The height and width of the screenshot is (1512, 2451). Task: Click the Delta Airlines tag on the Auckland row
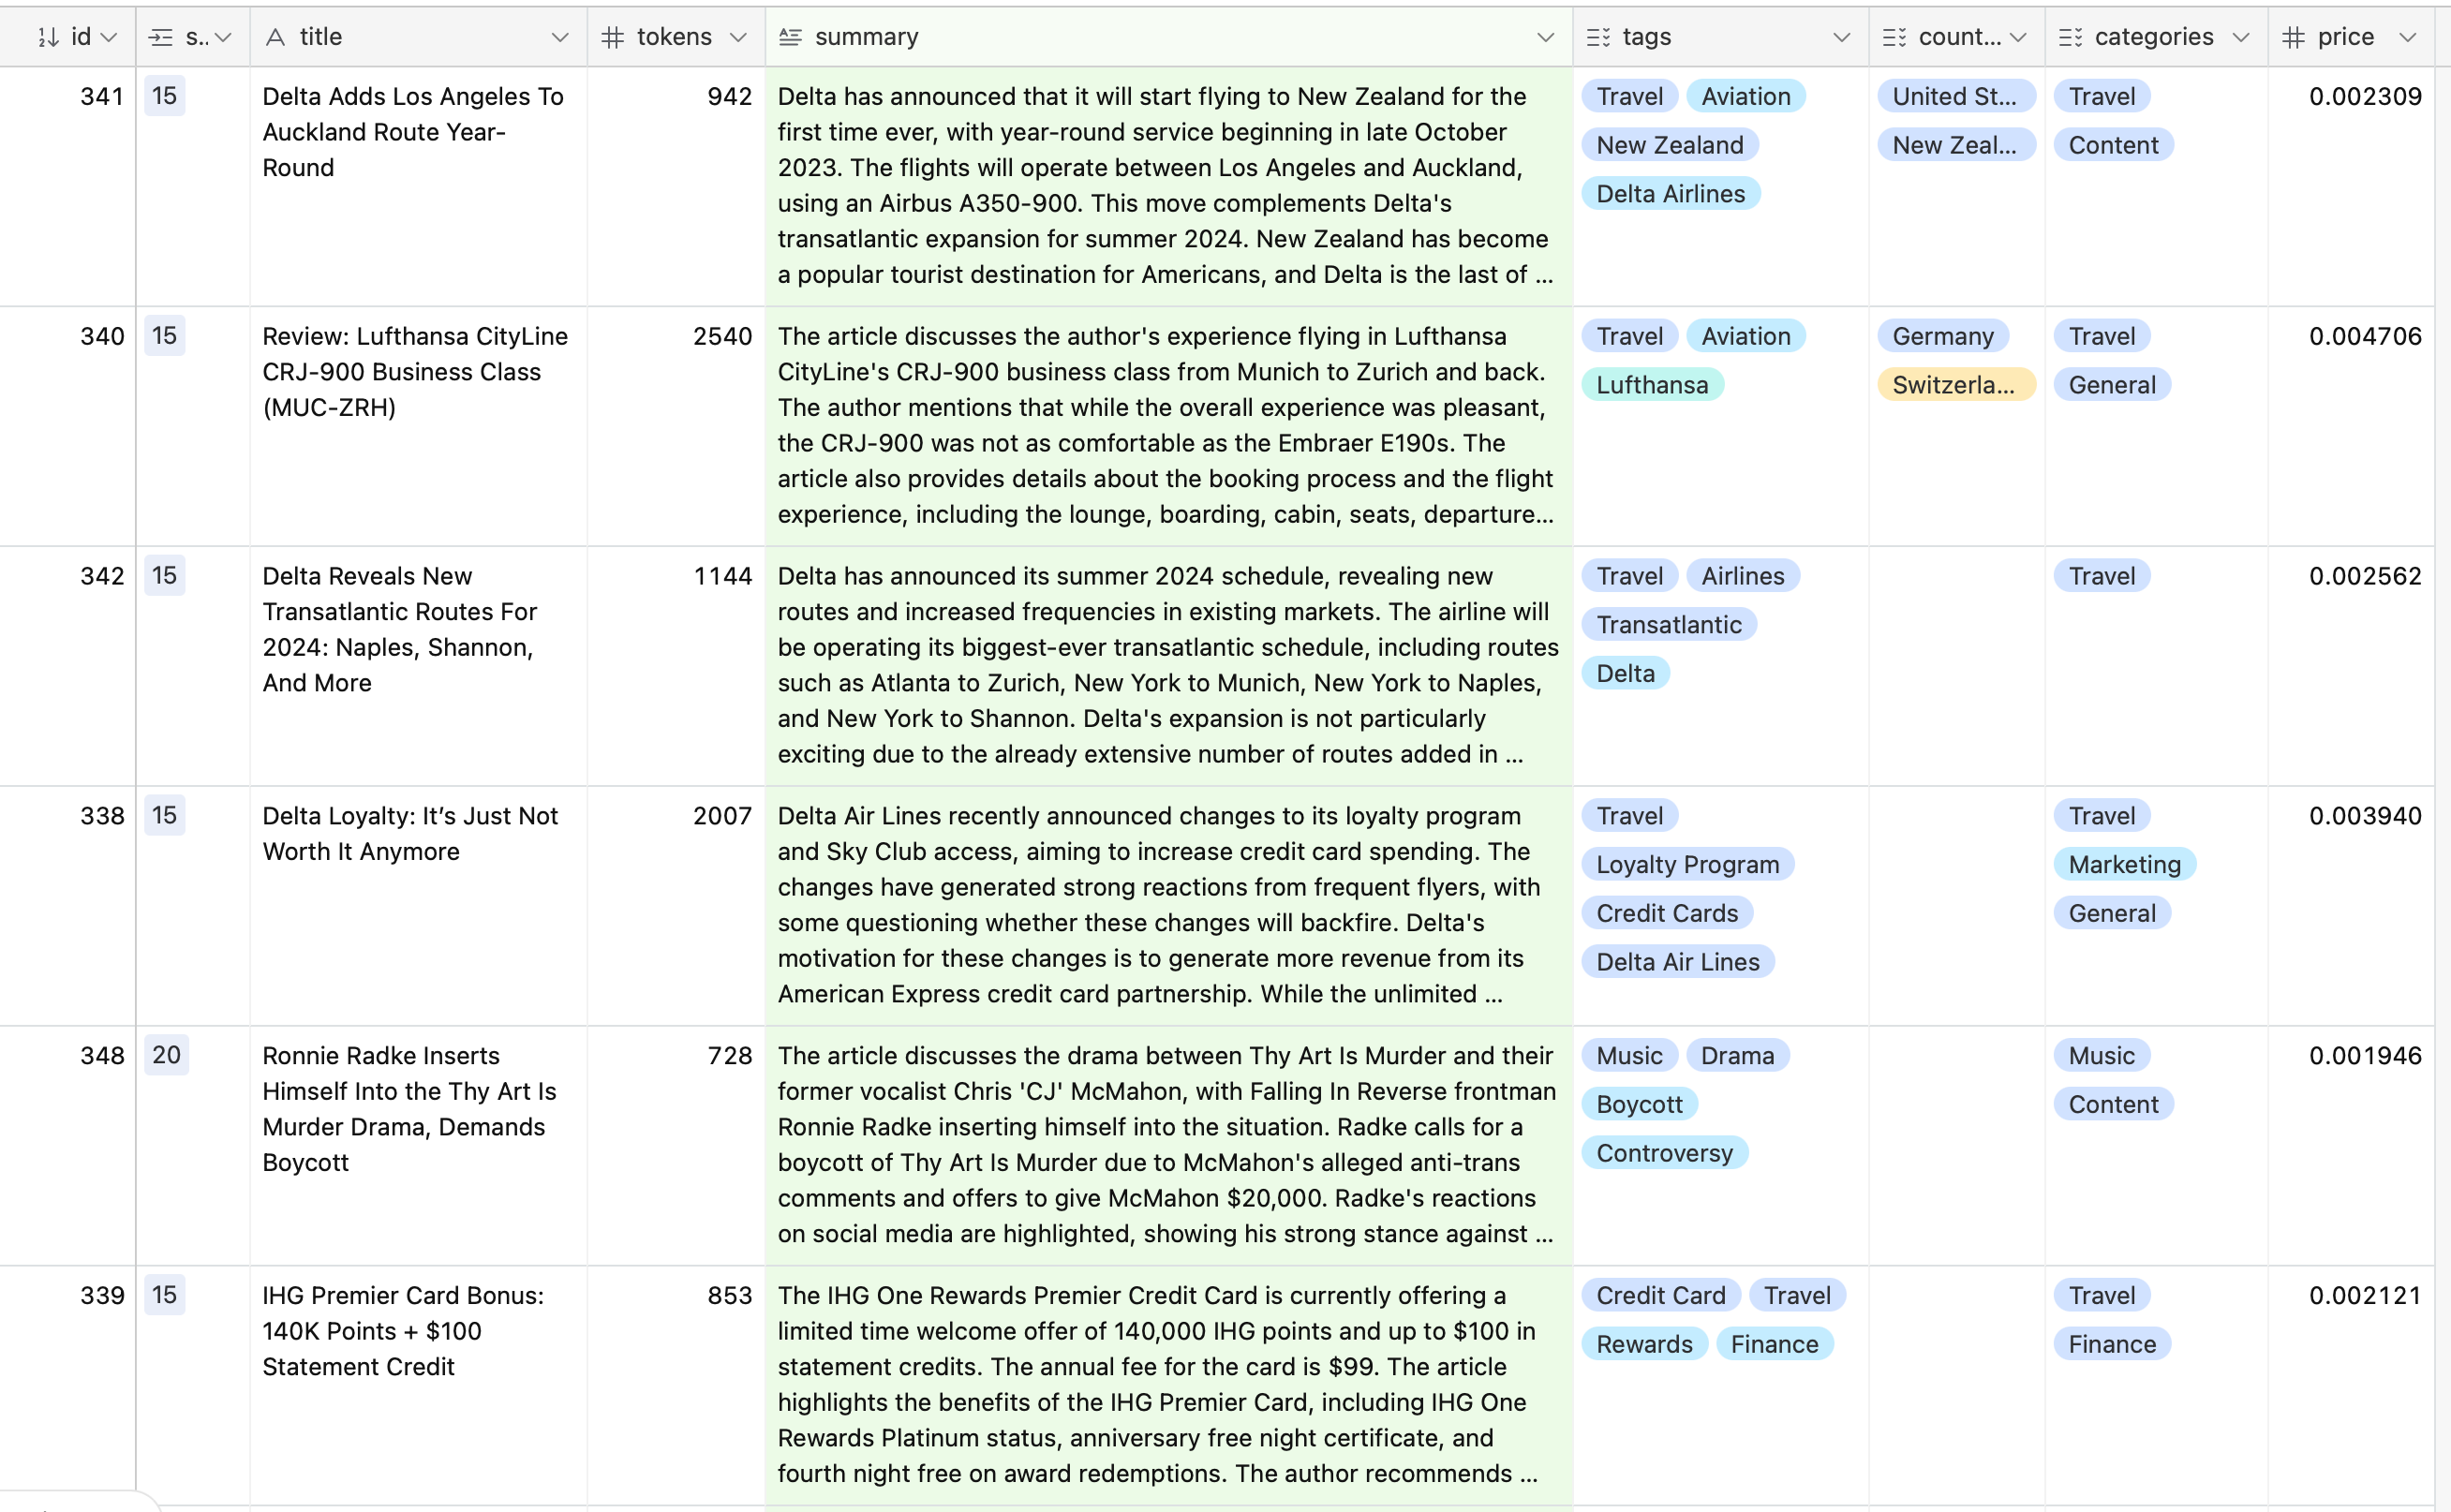(1669, 193)
